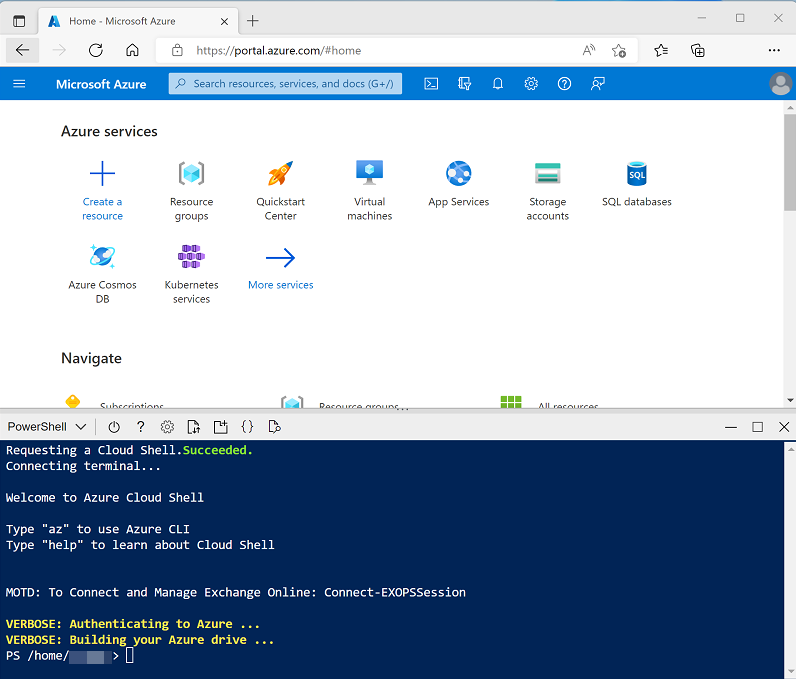This screenshot has width=796, height=679.
Task: Open the Azure portal hamburger menu
Action: click(19, 84)
